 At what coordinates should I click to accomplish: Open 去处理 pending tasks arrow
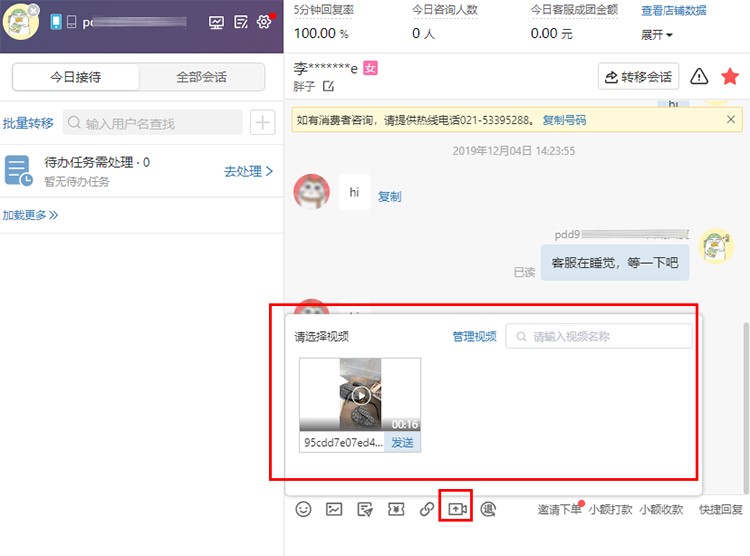pyautogui.click(x=248, y=171)
